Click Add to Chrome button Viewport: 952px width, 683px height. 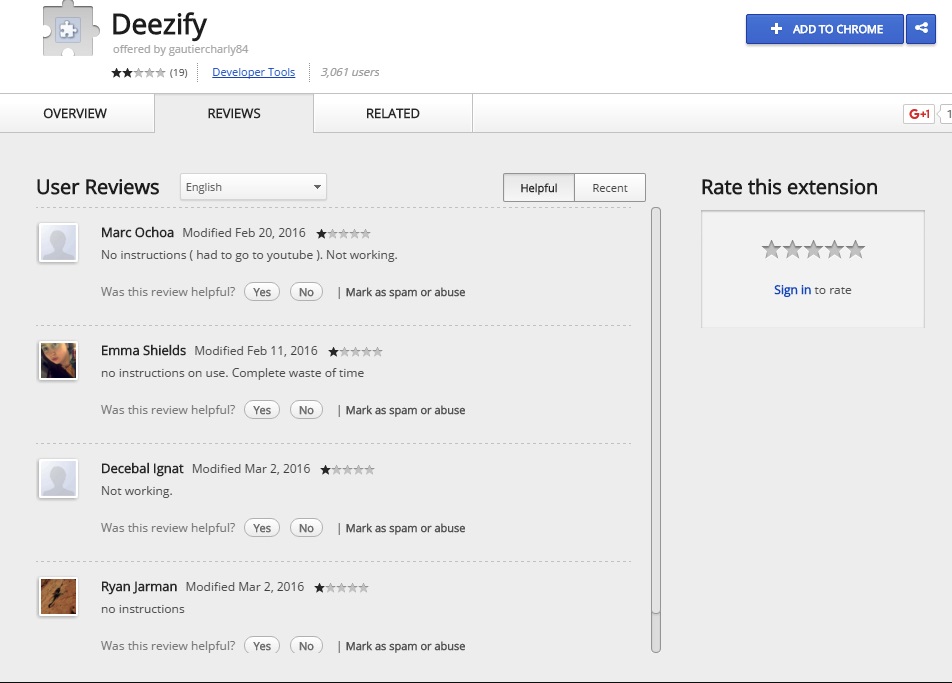coord(824,29)
